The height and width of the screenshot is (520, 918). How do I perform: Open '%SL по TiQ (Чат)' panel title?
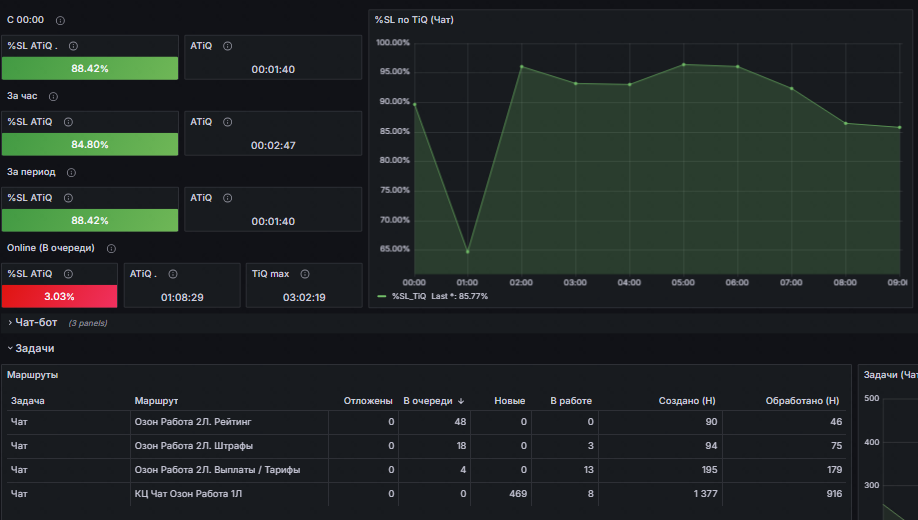(414, 20)
